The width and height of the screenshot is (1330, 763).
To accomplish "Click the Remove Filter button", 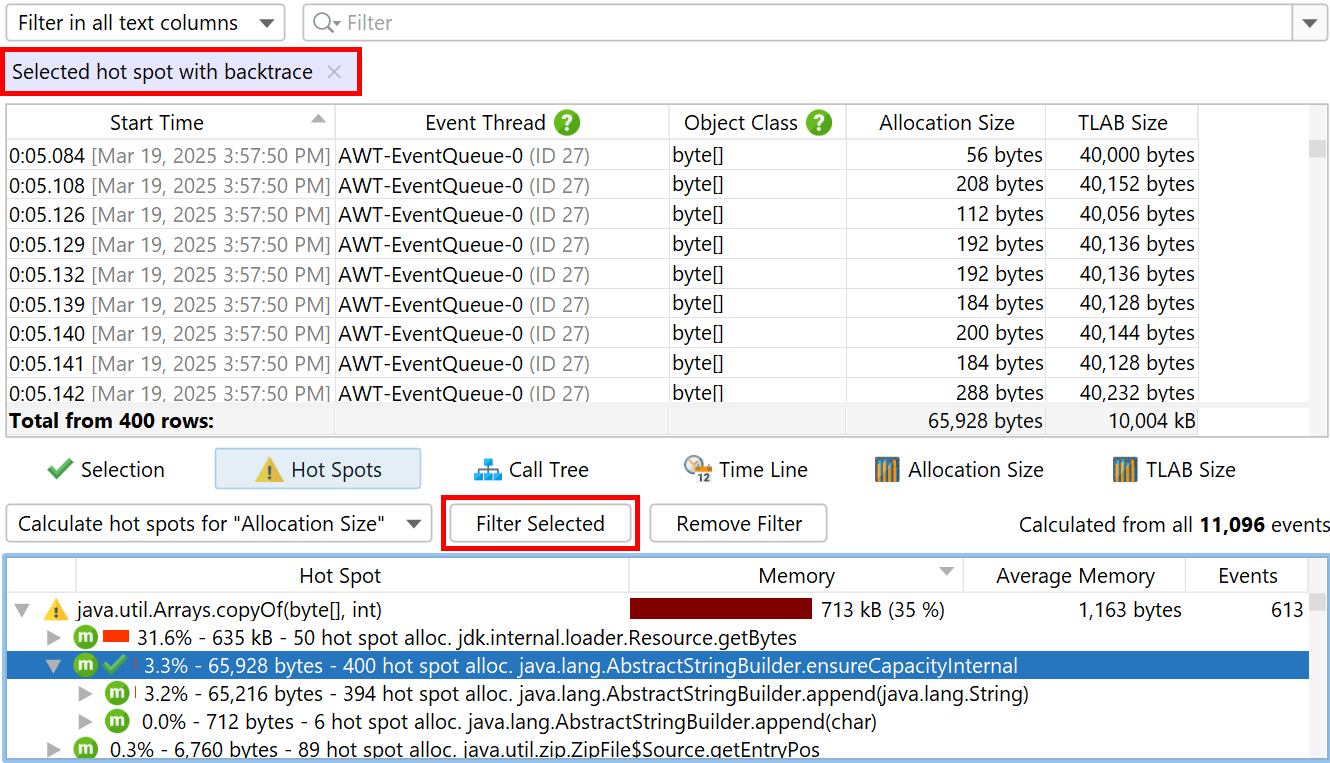I will click(739, 524).
